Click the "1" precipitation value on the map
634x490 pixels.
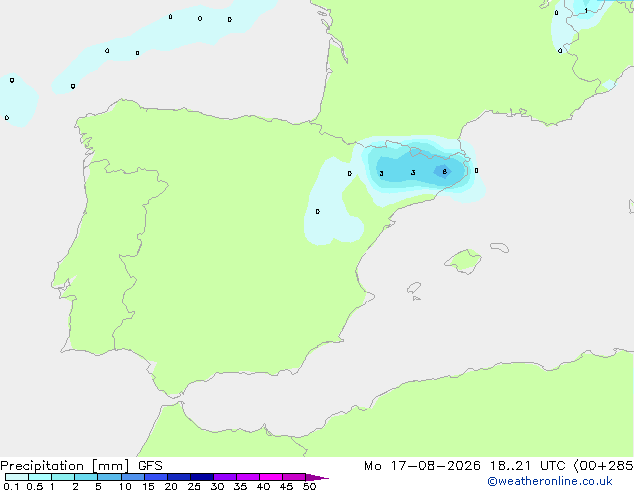tap(586, 11)
